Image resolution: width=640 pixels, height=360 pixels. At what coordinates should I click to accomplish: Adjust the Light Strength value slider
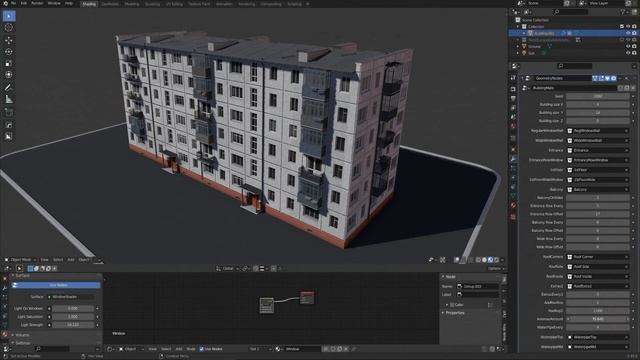pos(73,325)
